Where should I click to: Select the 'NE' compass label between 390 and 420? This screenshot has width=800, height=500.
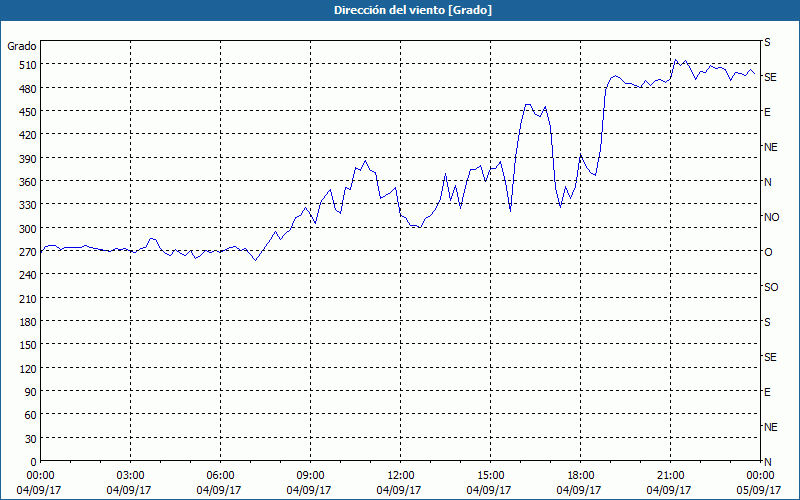point(771,147)
